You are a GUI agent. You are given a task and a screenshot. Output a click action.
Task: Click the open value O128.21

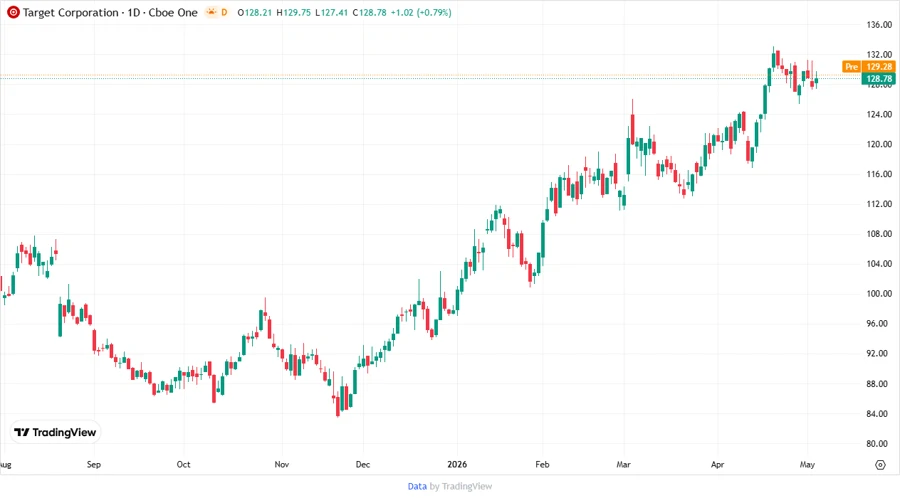254,13
